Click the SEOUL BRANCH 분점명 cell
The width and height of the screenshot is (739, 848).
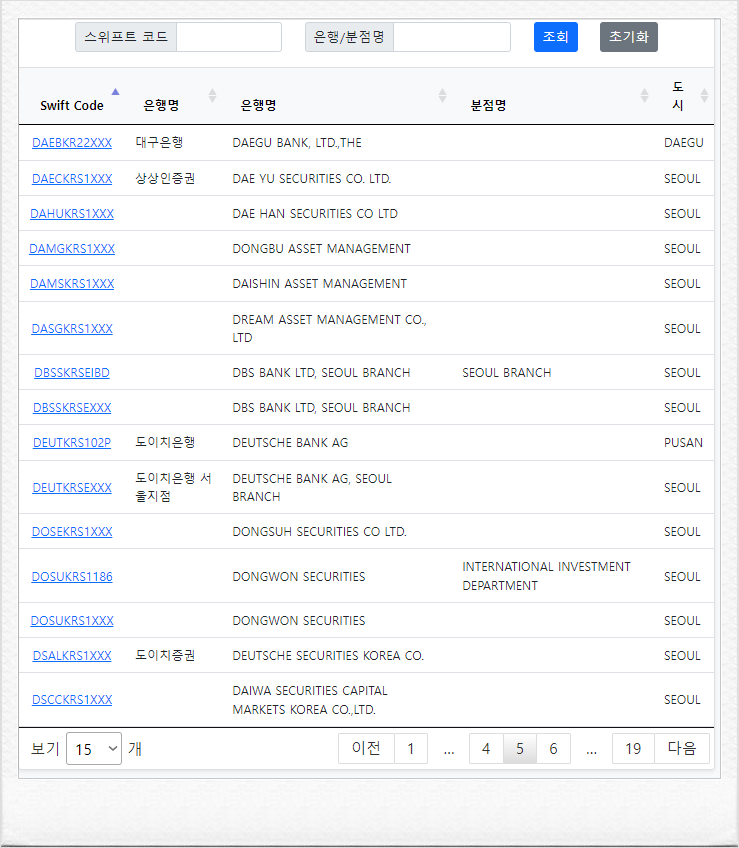coord(507,373)
